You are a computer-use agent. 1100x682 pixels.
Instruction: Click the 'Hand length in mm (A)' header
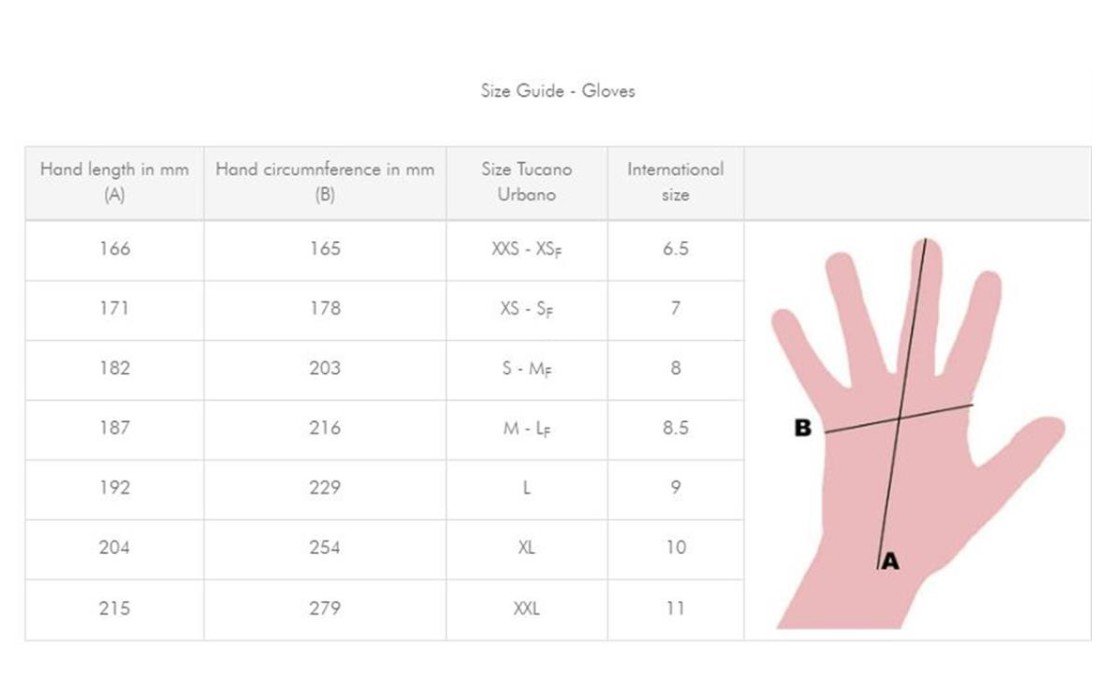pos(114,182)
